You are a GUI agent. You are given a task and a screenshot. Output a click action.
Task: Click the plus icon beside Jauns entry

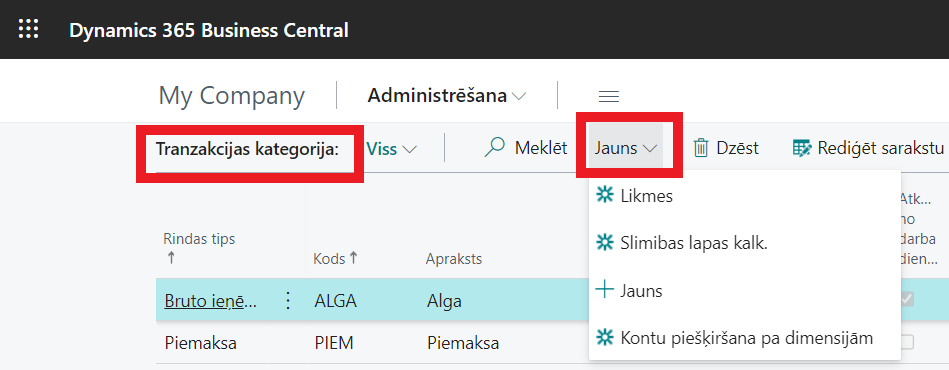pos(605,290)
